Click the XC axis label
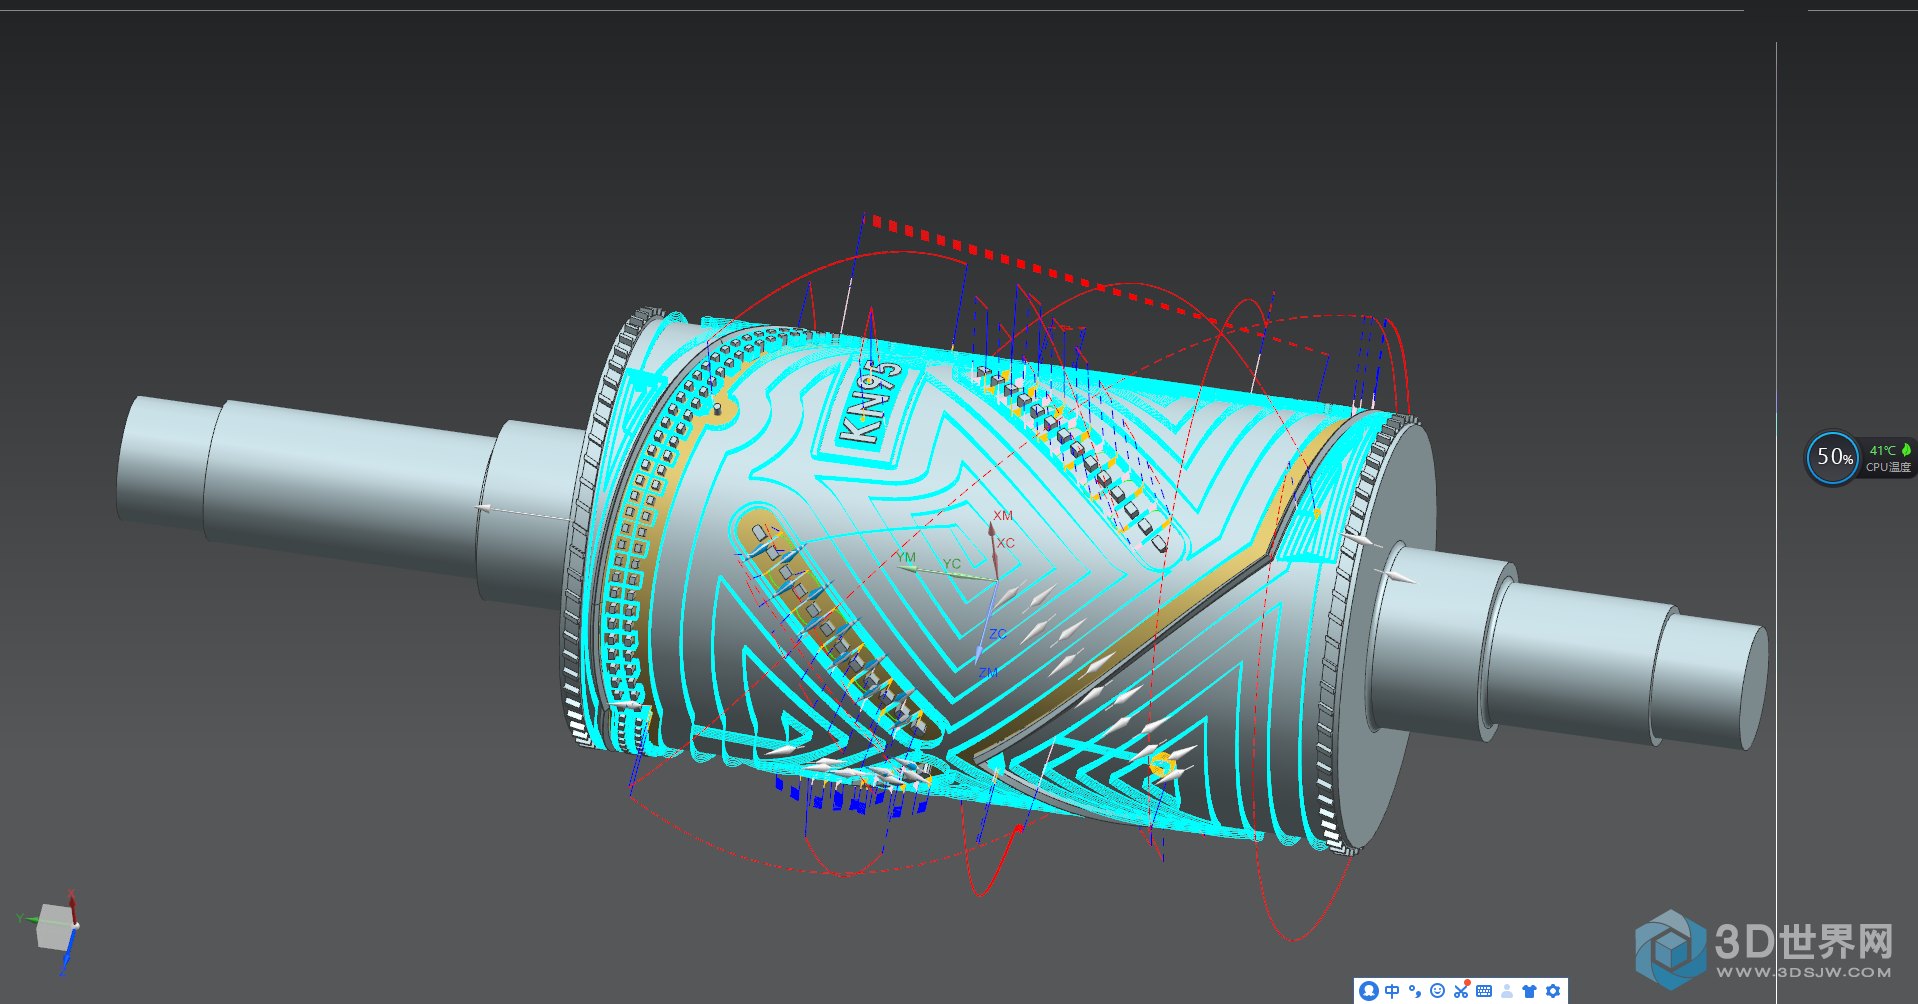1918x1004 pixels. pos(1006,543)
